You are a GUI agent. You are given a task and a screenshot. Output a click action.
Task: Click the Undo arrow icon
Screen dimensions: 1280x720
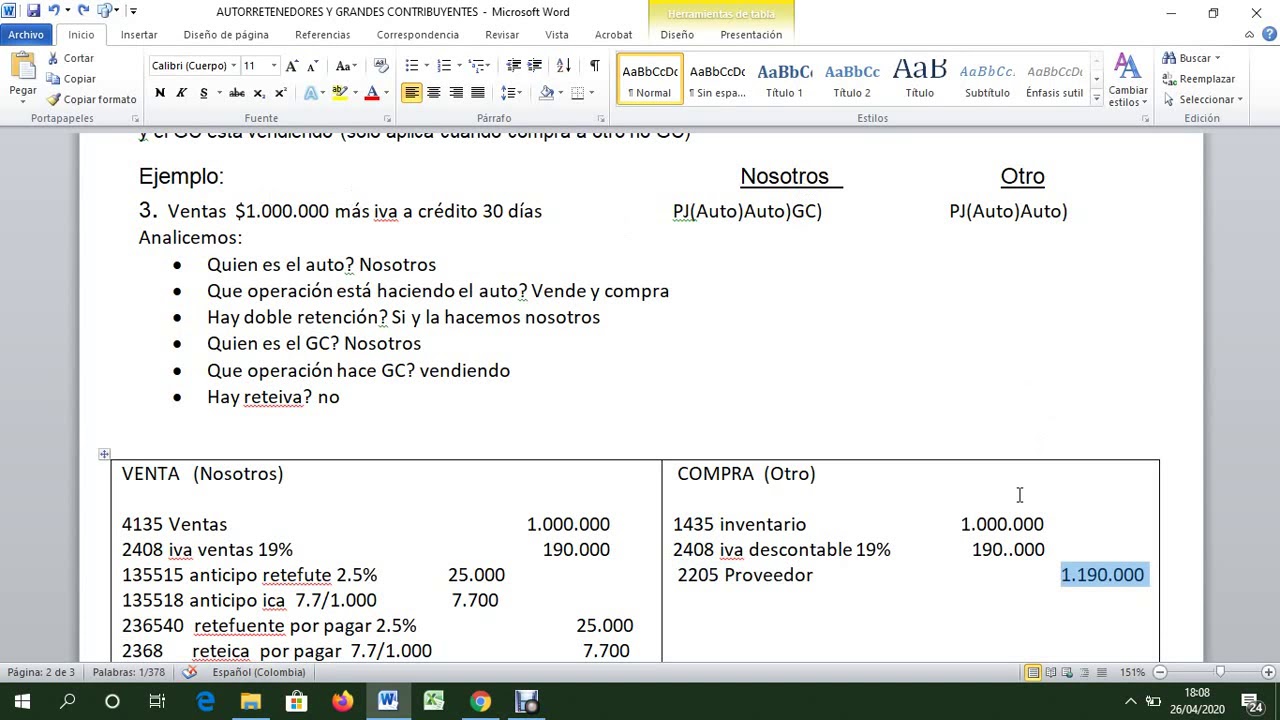click(54, 11)
